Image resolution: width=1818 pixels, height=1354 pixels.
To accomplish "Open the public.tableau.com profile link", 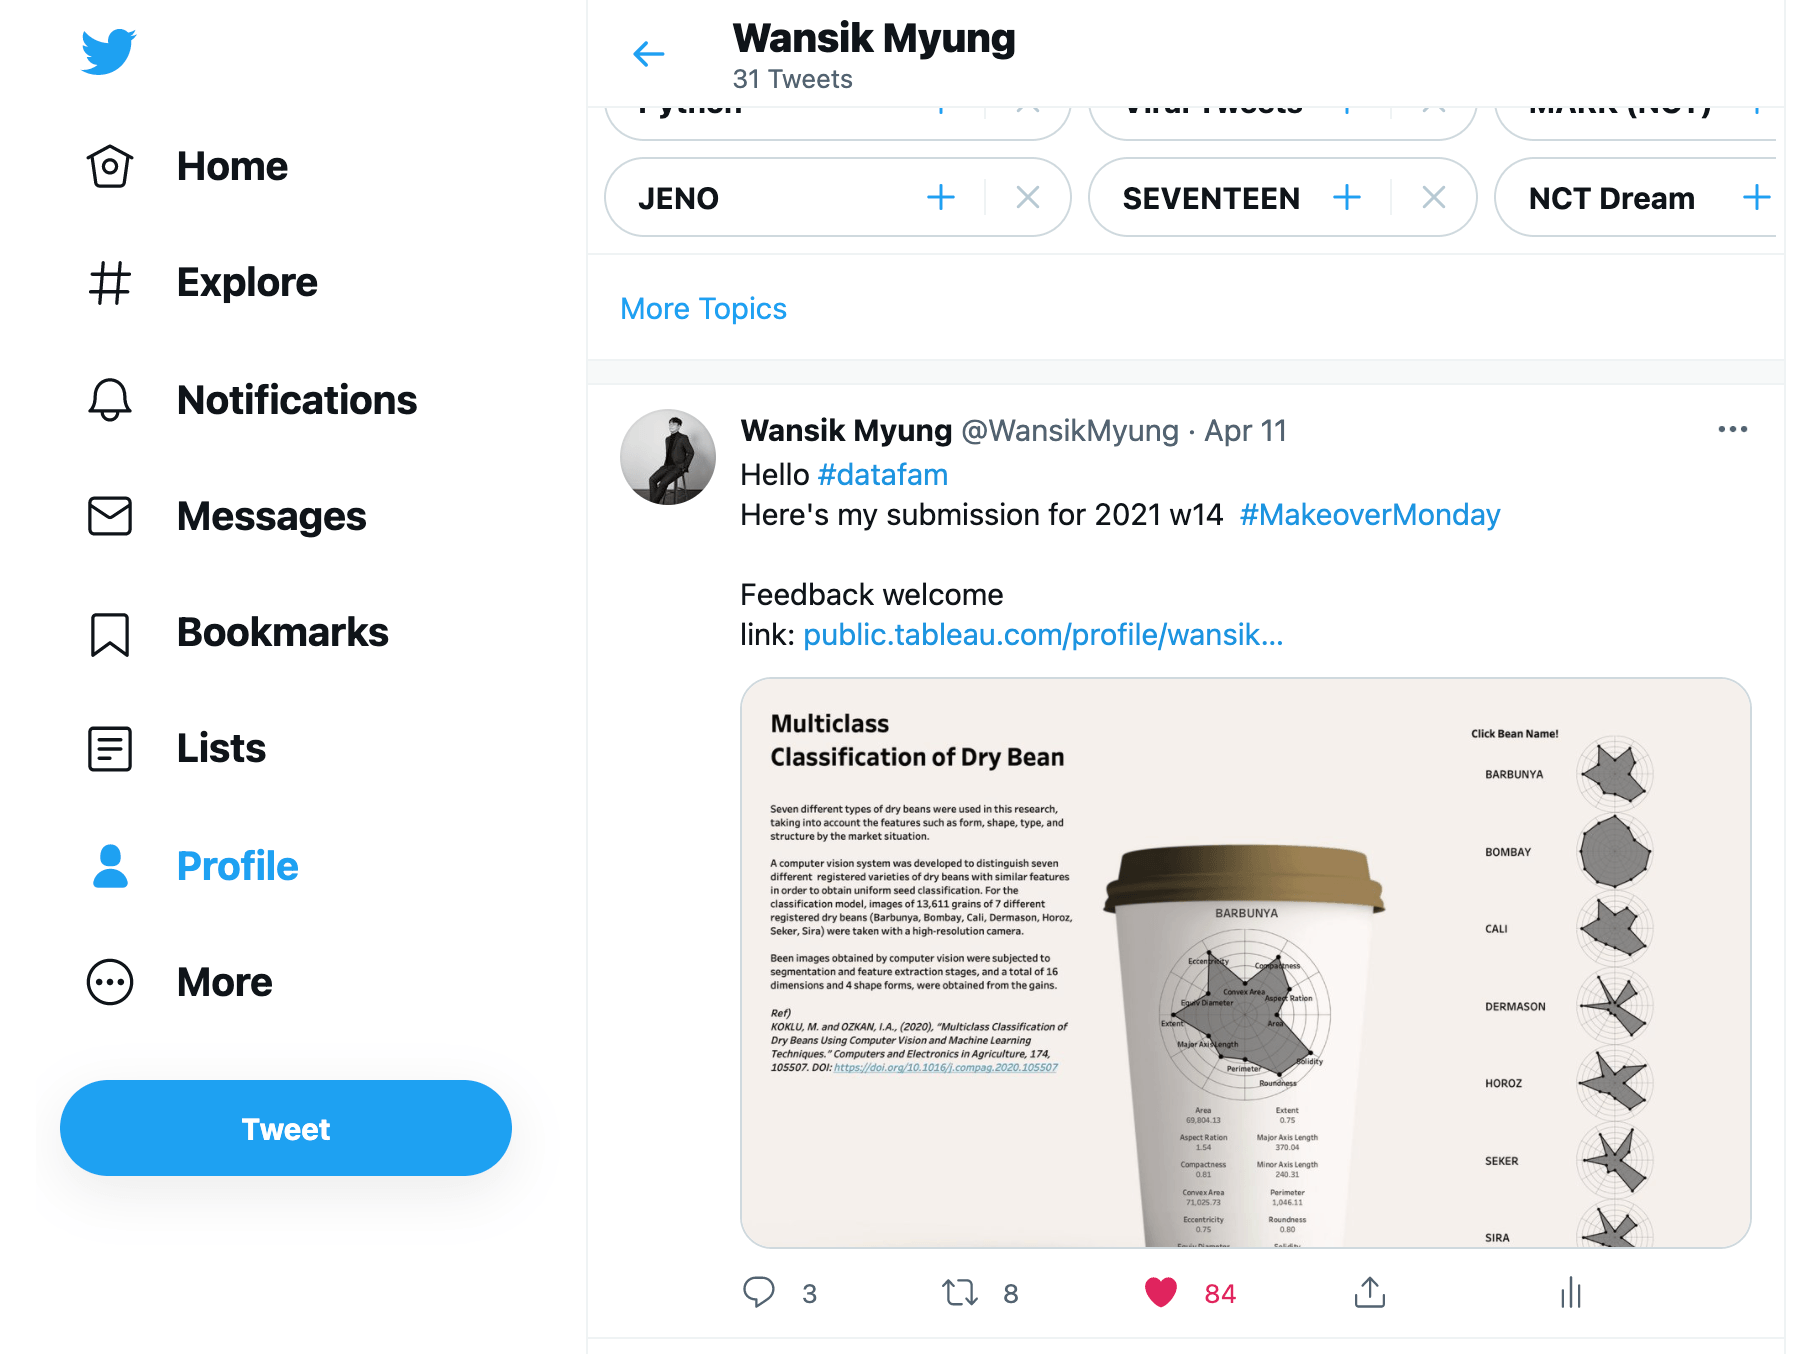I will click(x=1043, y=635).
